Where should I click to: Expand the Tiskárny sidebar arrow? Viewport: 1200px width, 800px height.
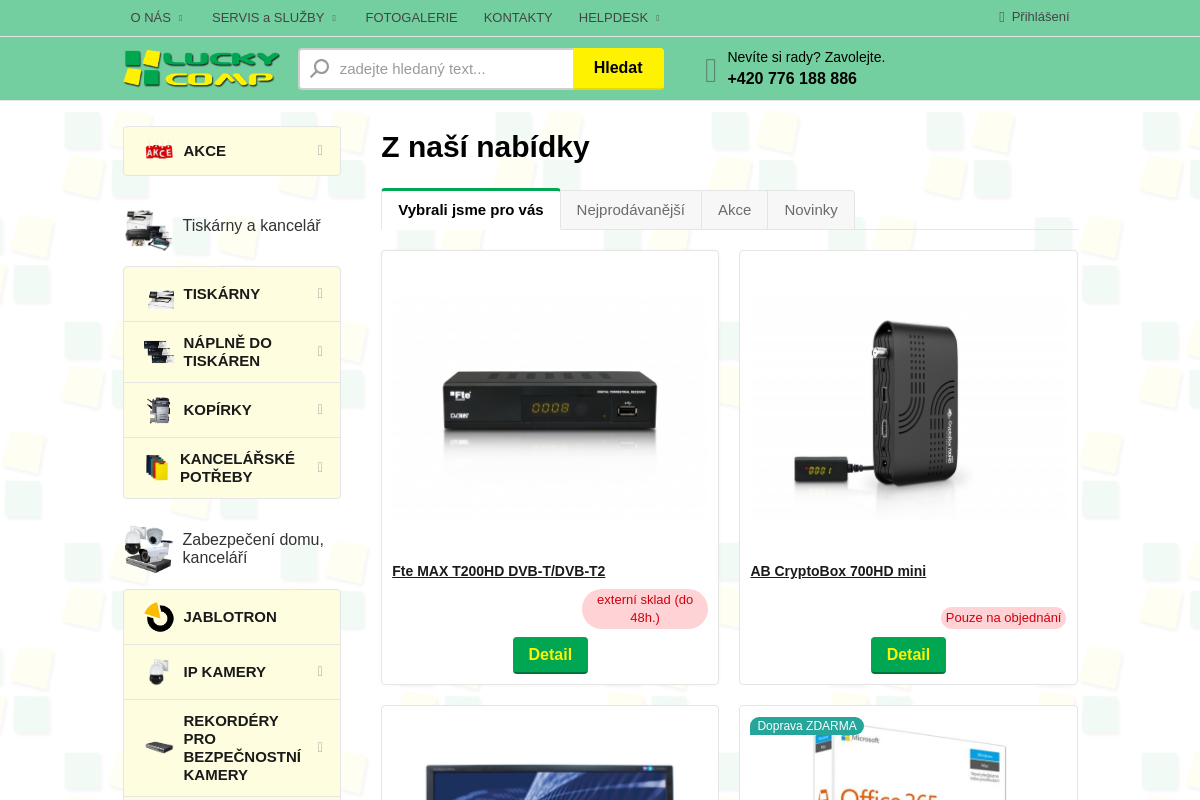[x=320, y=293]
